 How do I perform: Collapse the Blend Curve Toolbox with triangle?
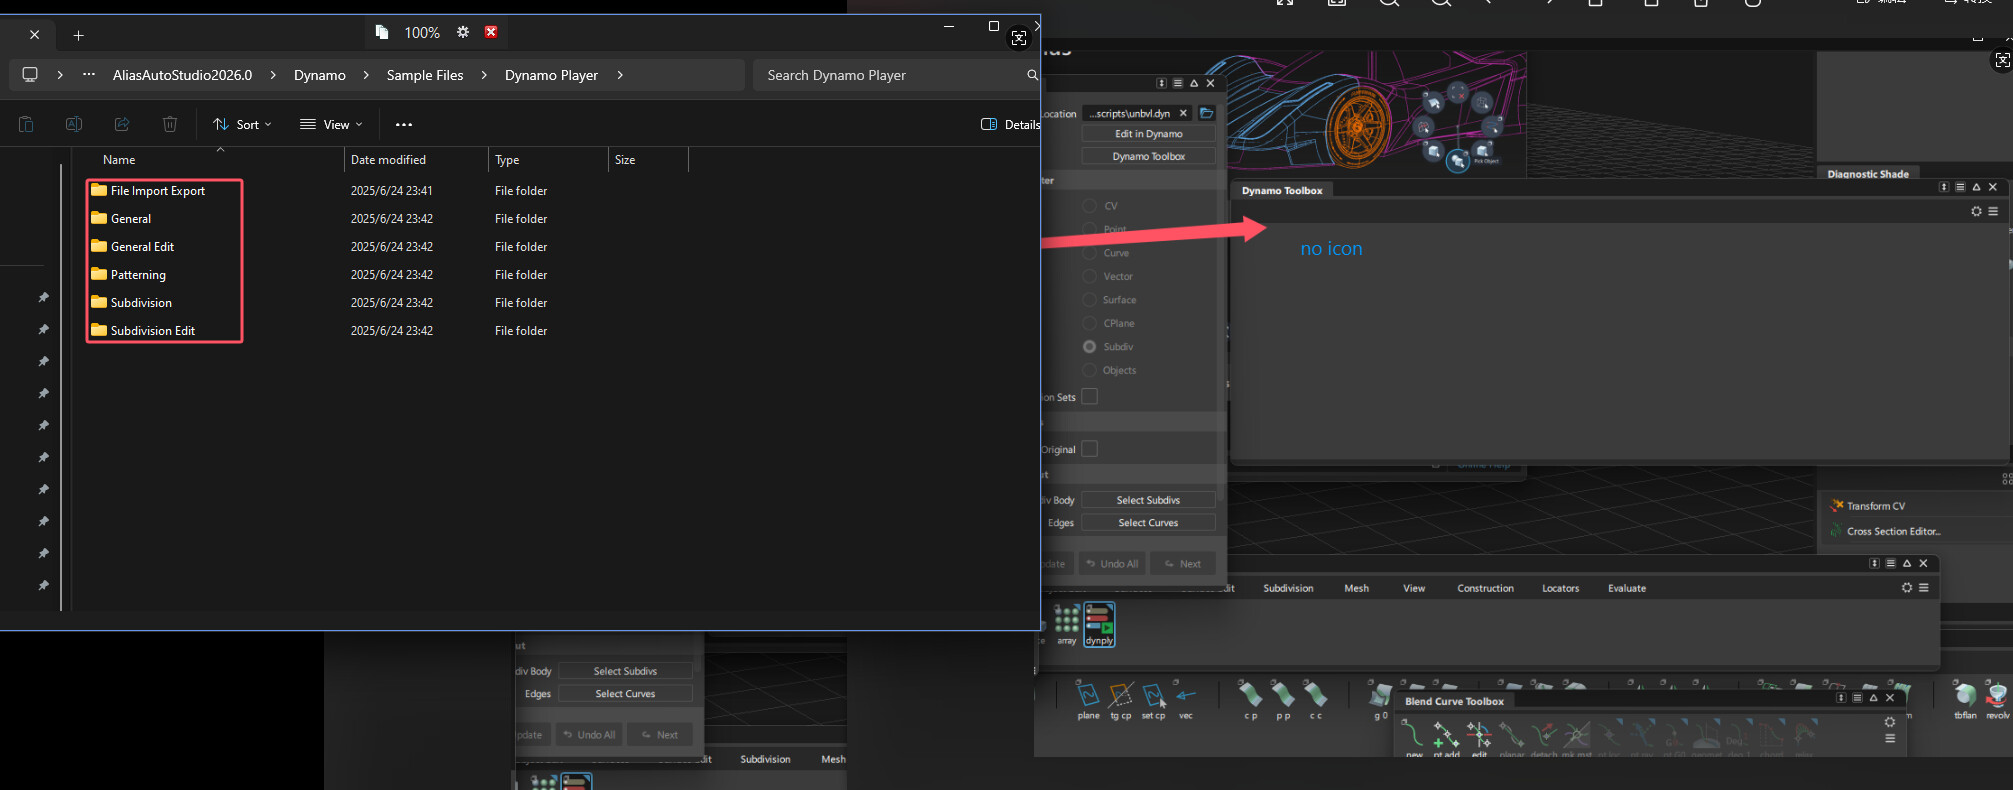1873,698
